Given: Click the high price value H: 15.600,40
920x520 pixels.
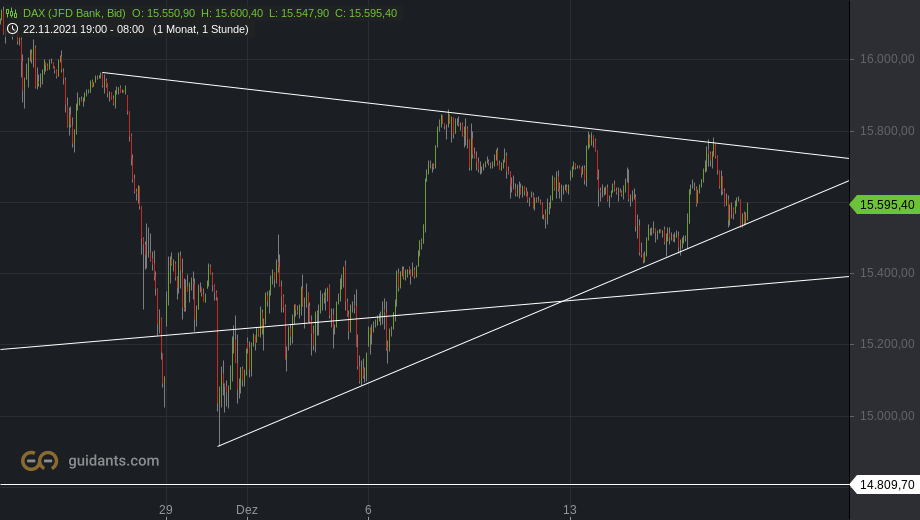Looking at the screenshot, I should tap(232, 13).
